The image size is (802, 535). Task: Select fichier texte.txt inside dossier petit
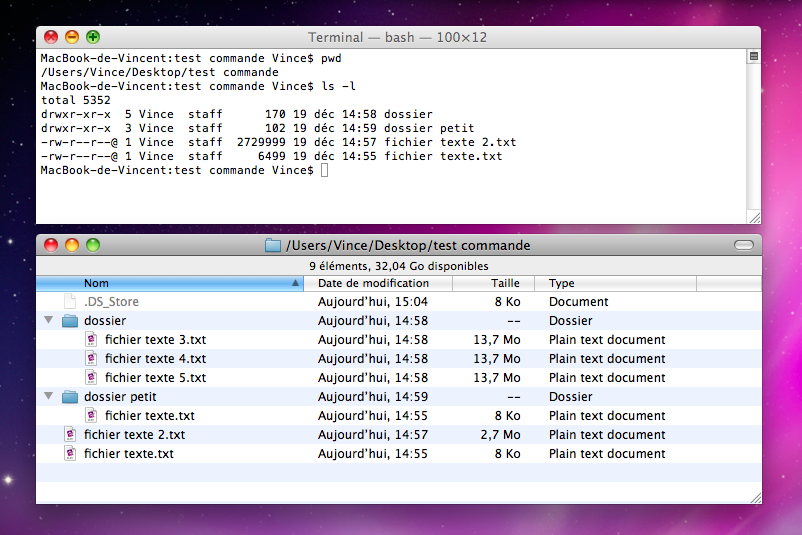149,416
